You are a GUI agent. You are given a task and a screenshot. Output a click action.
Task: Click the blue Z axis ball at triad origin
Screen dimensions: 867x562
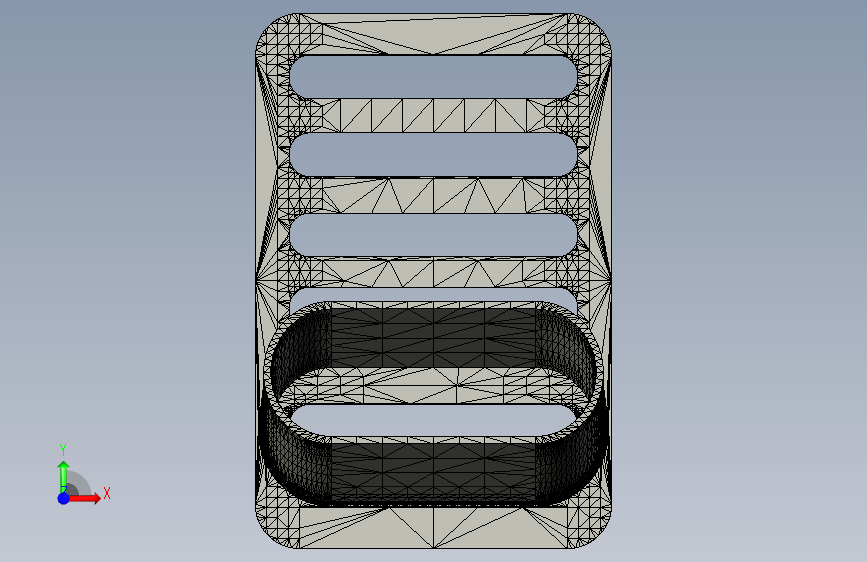64,498
